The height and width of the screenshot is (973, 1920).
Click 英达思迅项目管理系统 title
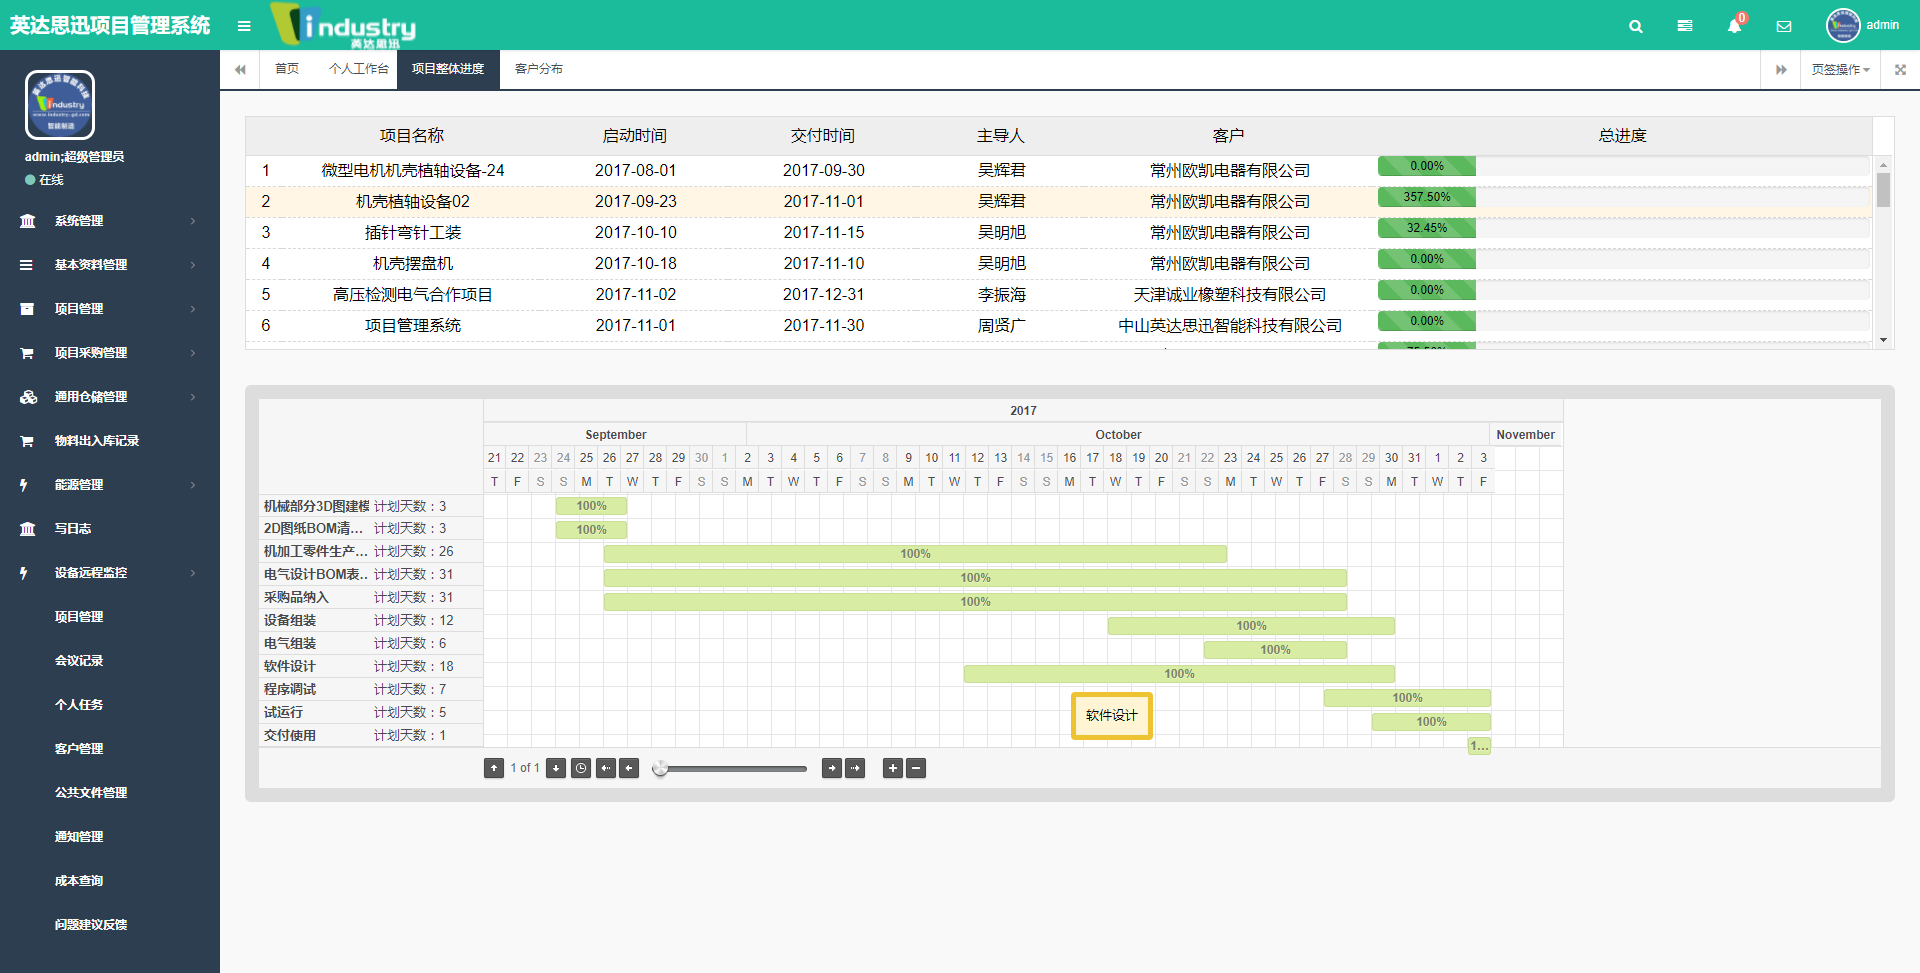click(x=110, y=26)
